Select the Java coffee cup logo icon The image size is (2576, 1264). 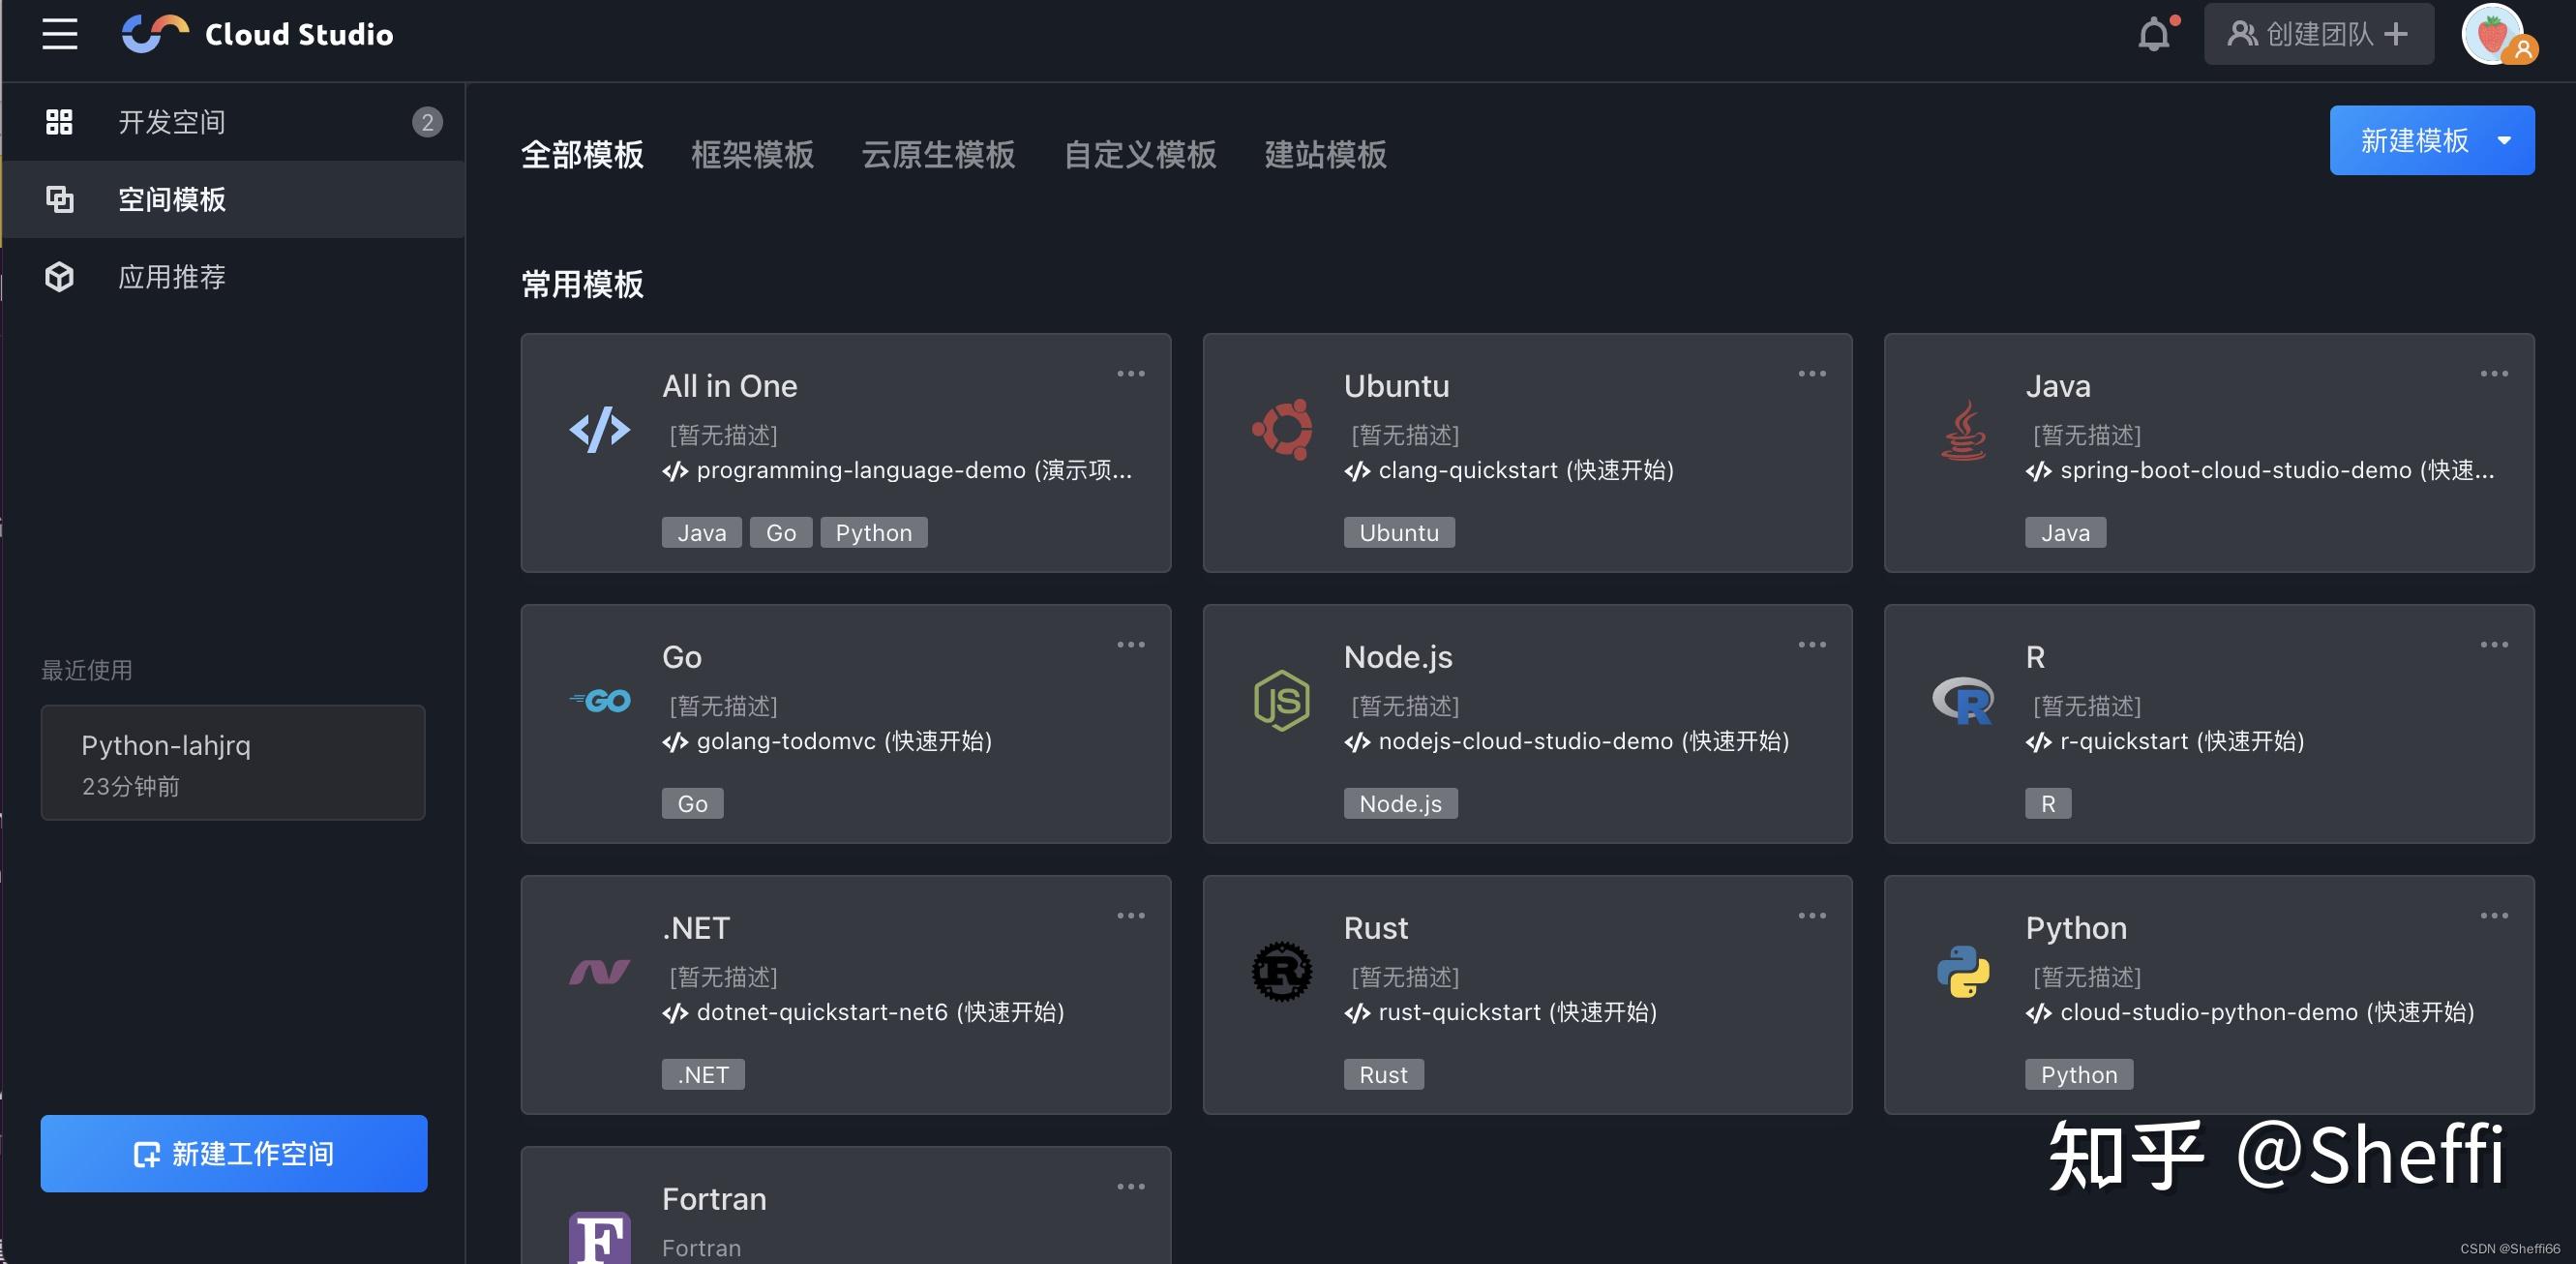tap(1962, 432)
